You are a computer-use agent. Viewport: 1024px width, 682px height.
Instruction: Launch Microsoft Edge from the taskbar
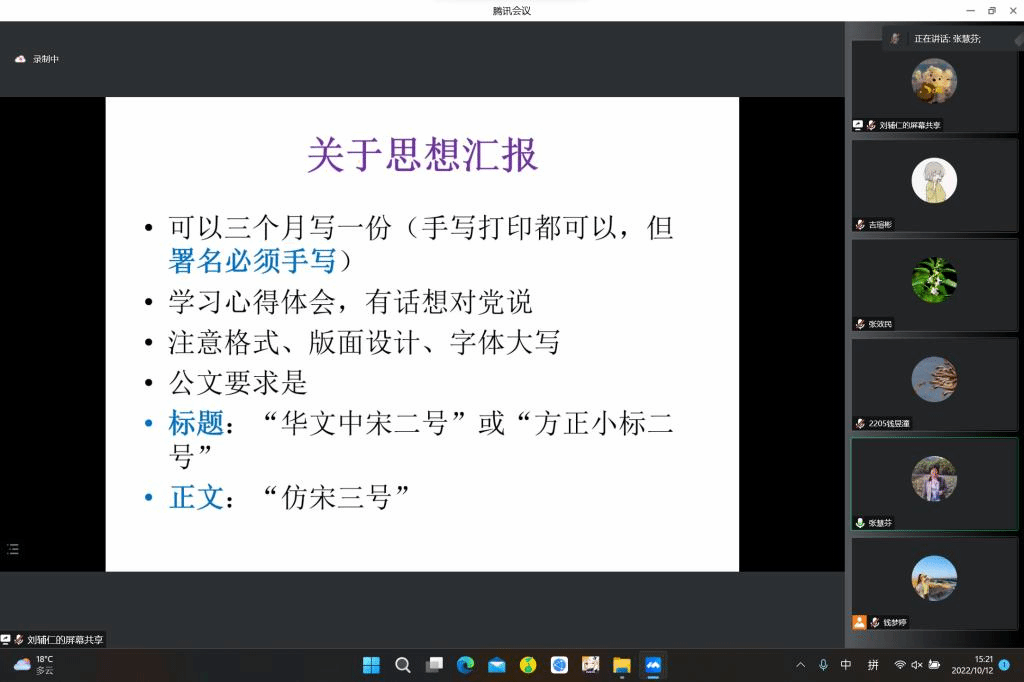coord(465,665)
